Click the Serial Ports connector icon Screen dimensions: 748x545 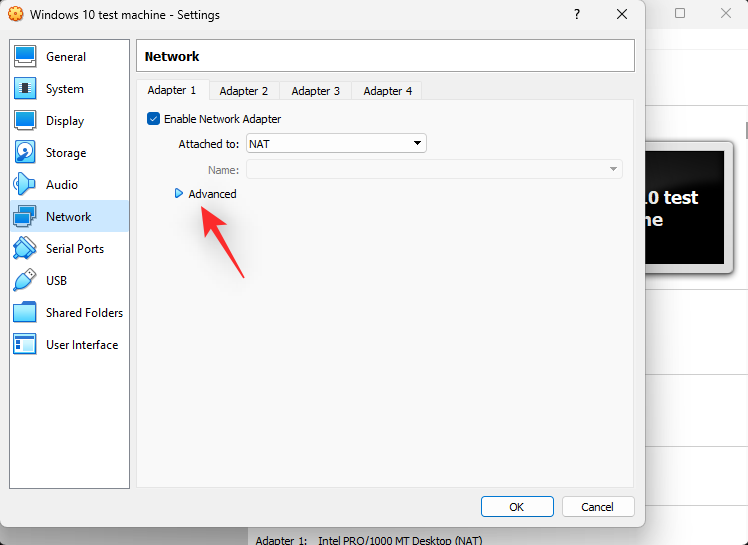(x=25, y=248)
